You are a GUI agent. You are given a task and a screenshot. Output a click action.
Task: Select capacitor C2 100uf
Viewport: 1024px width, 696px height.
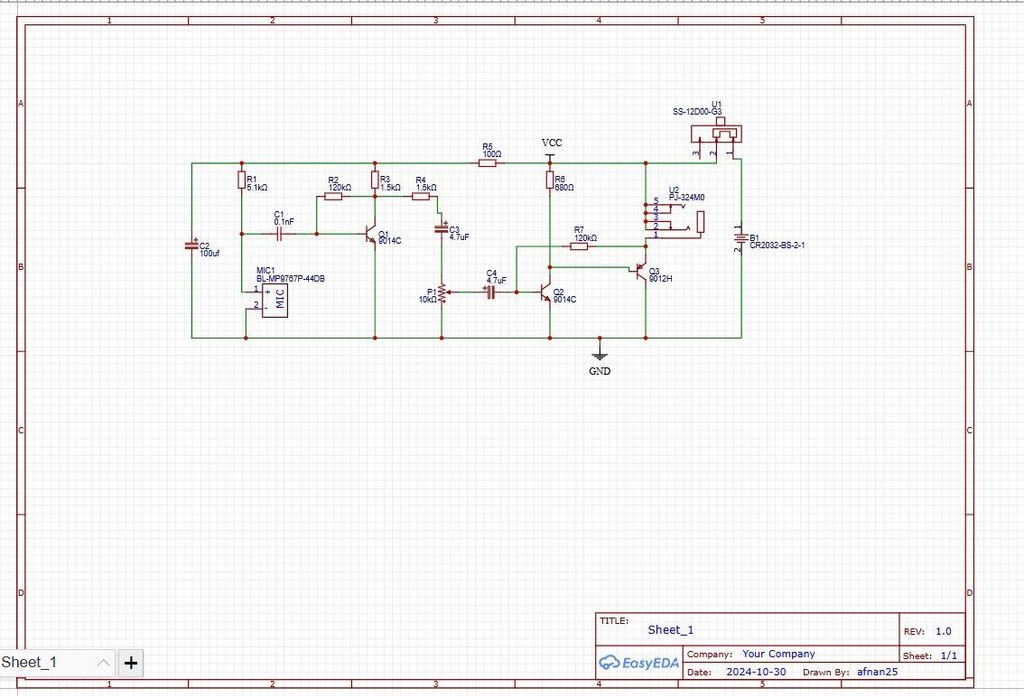tap(192, 245)
